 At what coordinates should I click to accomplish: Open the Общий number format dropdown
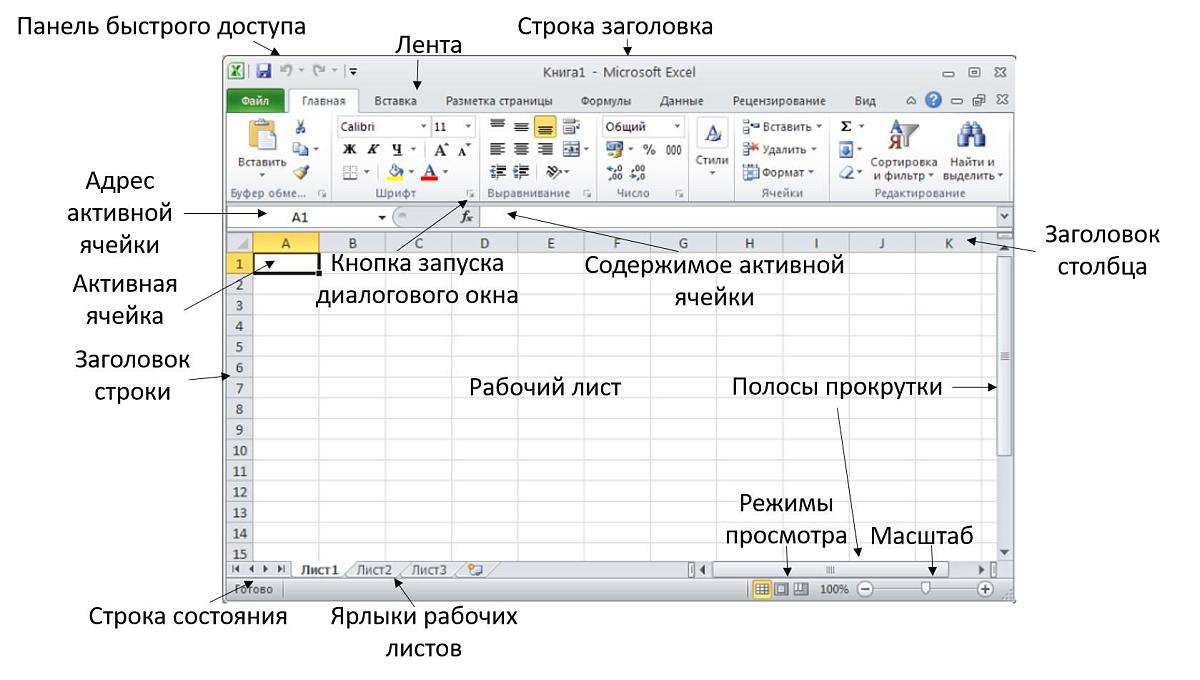pos(677,127)
